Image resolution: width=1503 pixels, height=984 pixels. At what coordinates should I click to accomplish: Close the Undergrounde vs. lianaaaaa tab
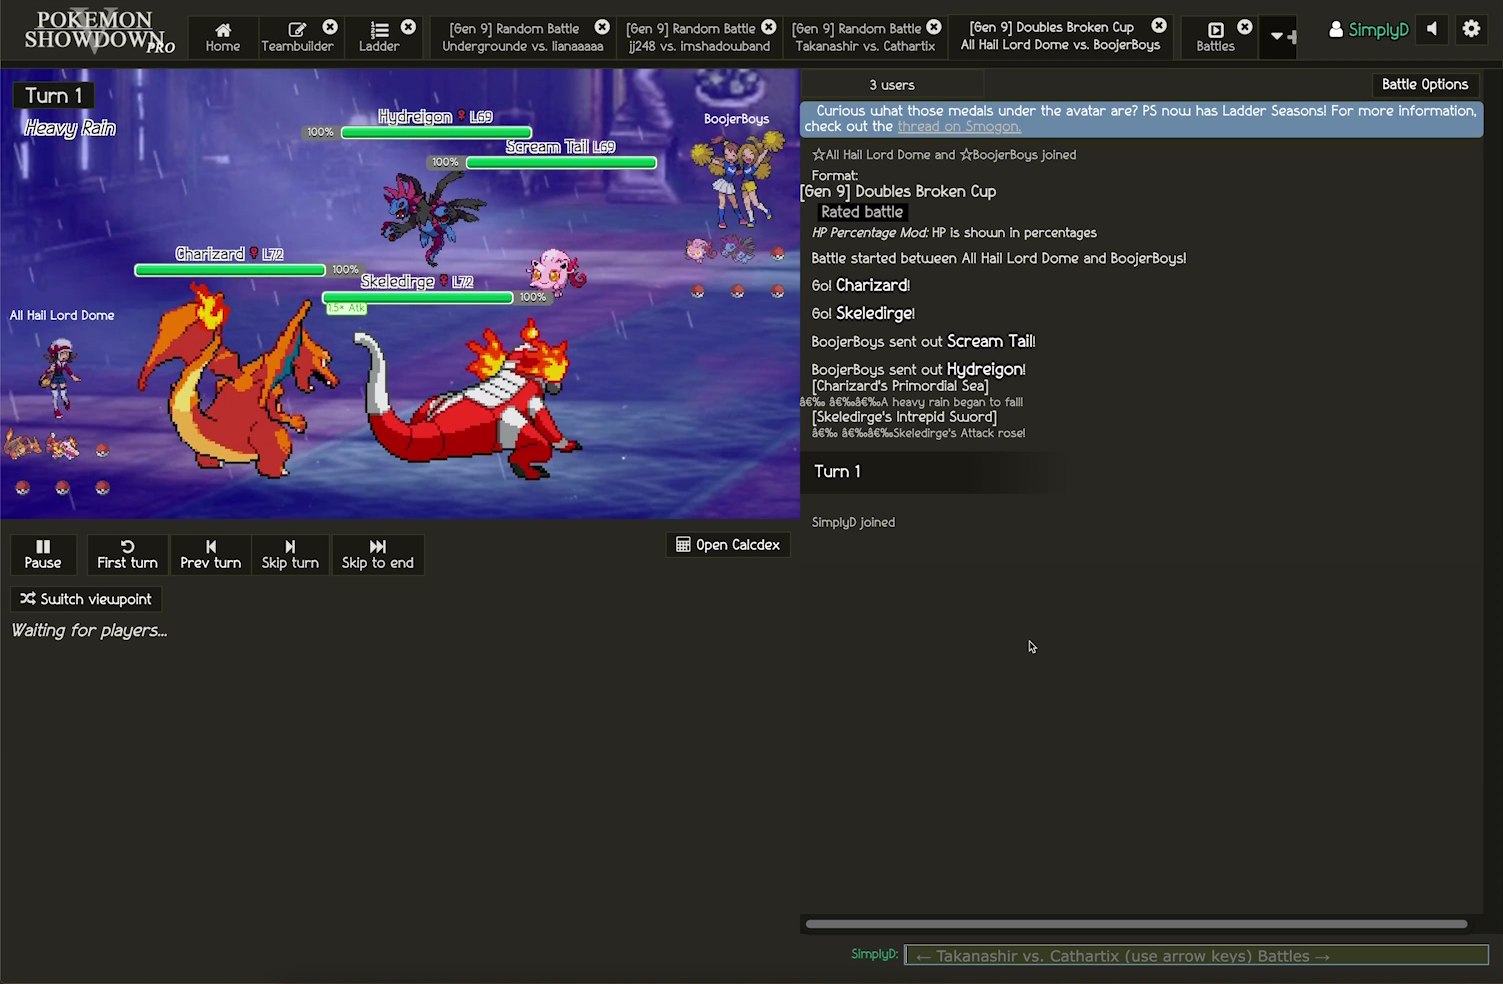[602, 27]
